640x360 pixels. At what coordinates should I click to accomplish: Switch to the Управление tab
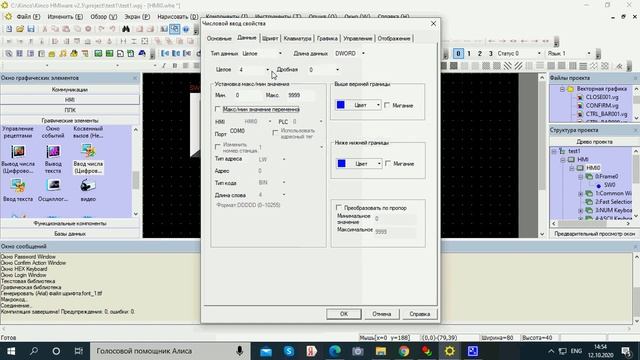tap(358, 38)
